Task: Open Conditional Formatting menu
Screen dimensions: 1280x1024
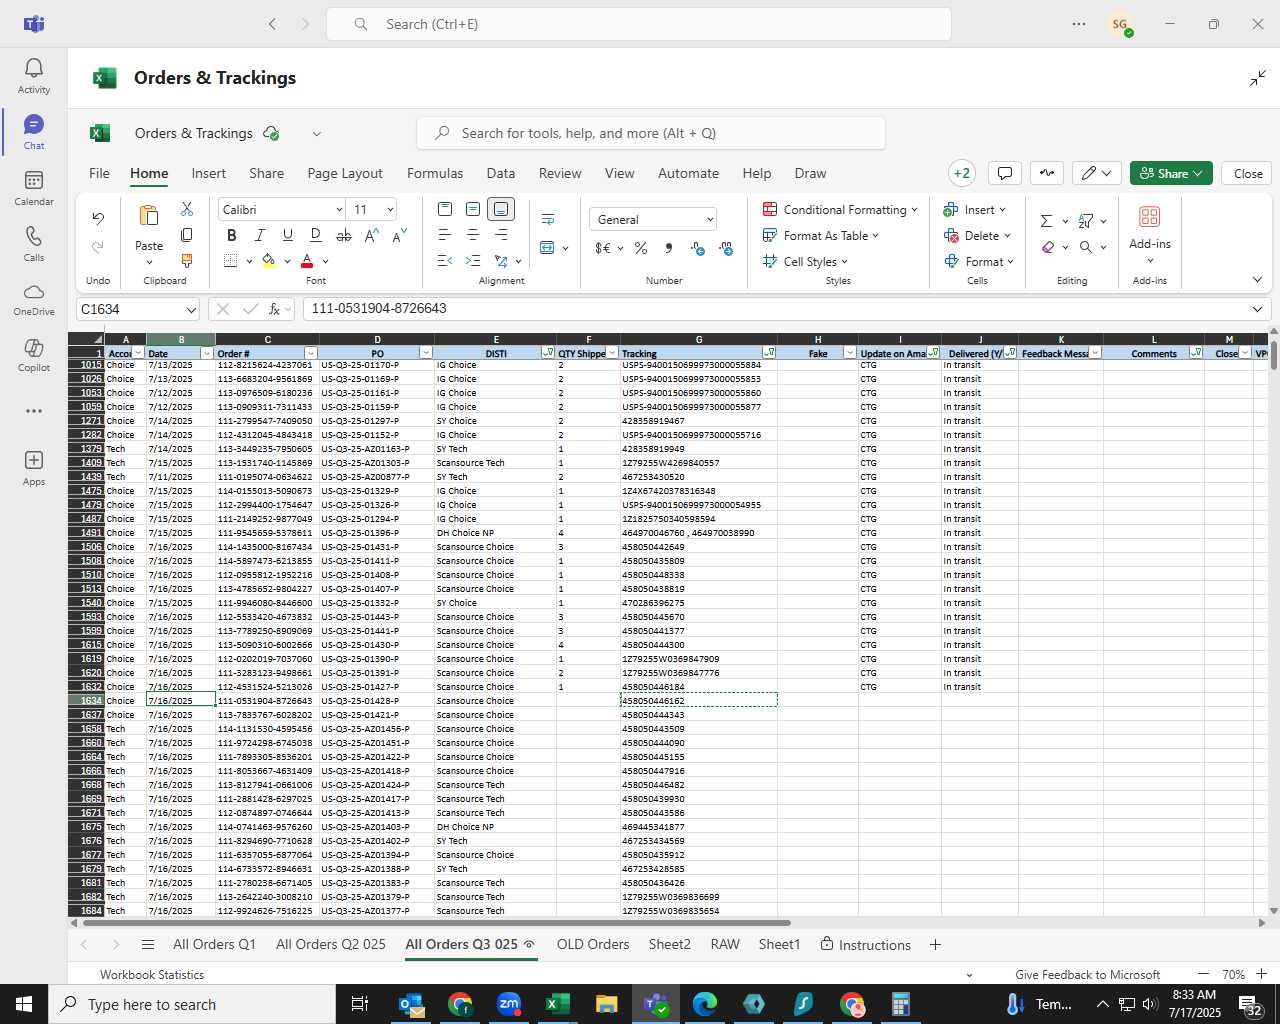Action: click(x=840, y=209)
